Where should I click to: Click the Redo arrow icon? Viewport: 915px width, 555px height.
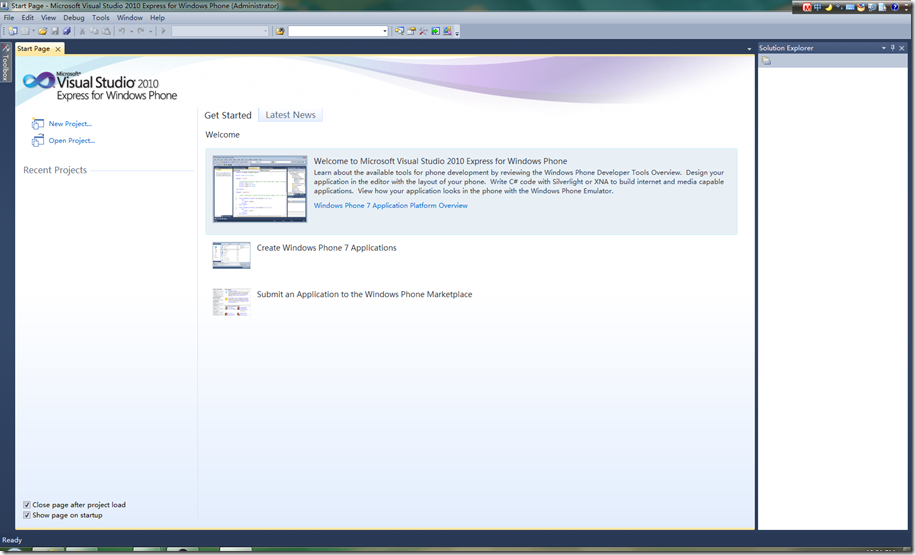[x=141, y=31]
